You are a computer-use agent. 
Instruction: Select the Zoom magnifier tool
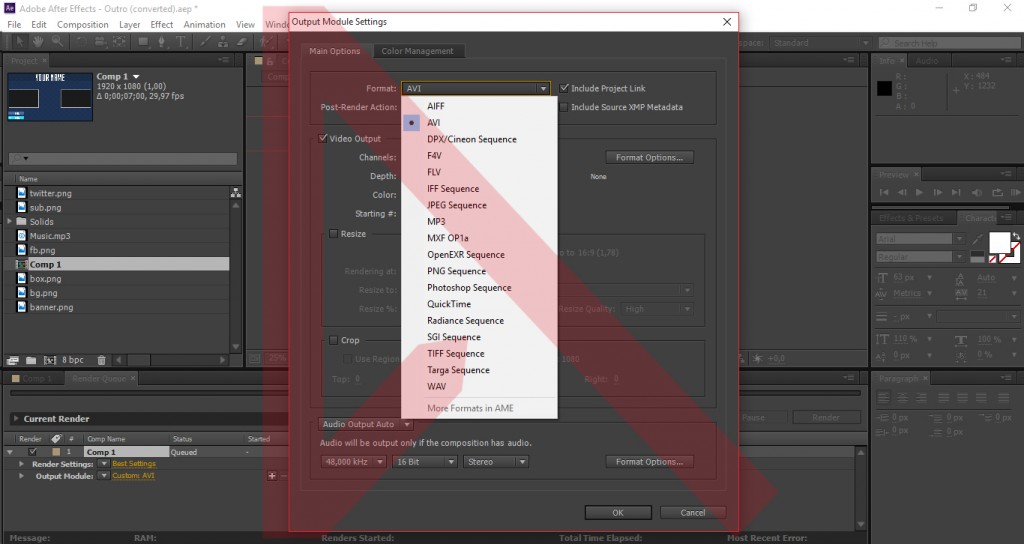point(57,42)
